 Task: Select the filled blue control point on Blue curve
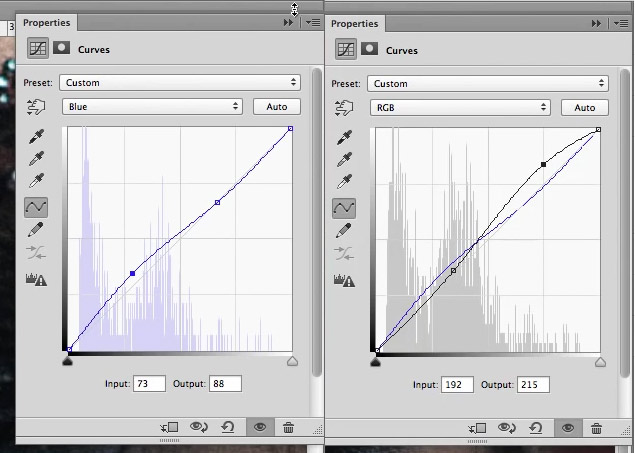132,274
